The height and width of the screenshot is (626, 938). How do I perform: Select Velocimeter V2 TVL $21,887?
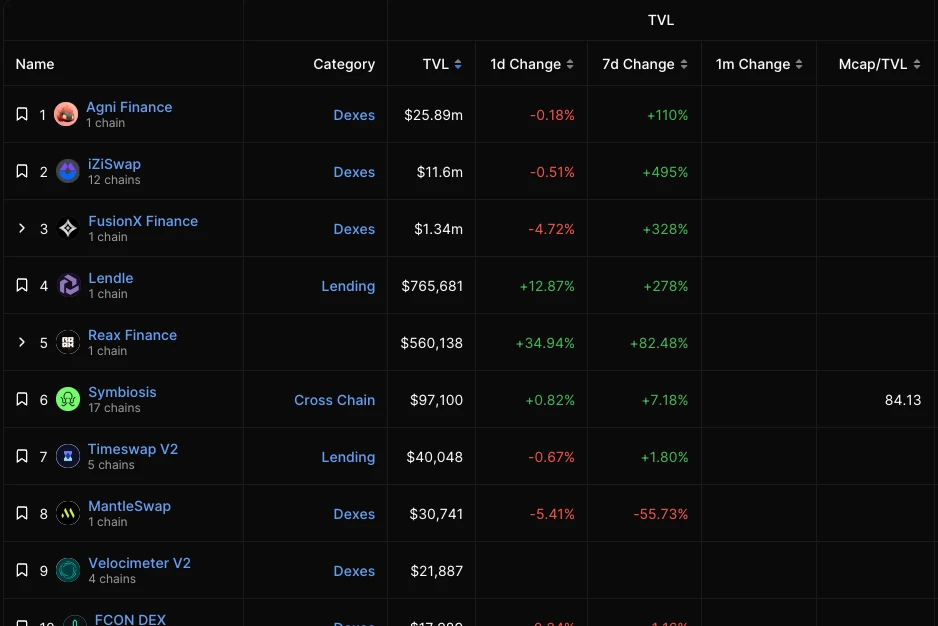[437, 571]
